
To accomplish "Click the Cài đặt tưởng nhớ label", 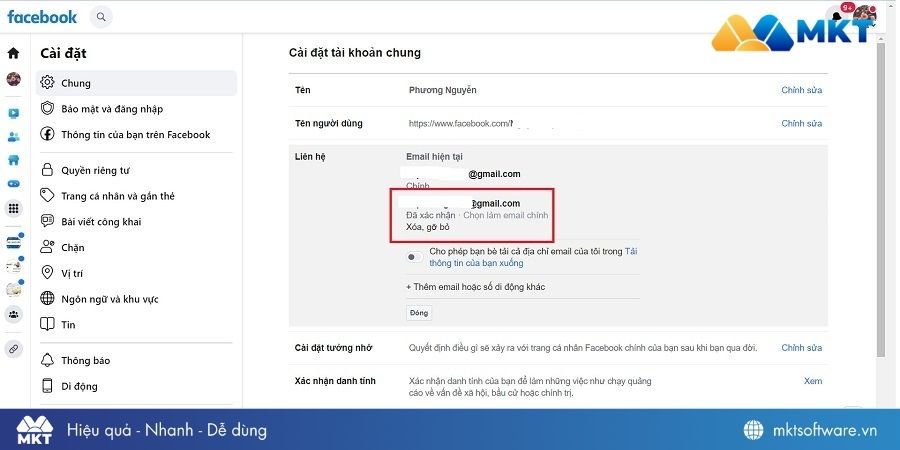I will click(333, 348).
